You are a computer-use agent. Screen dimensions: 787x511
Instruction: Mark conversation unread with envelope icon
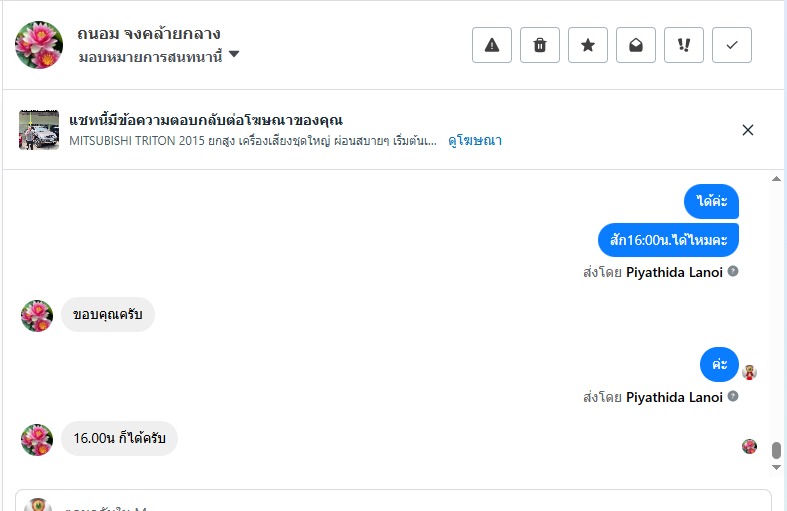point(636,45)
